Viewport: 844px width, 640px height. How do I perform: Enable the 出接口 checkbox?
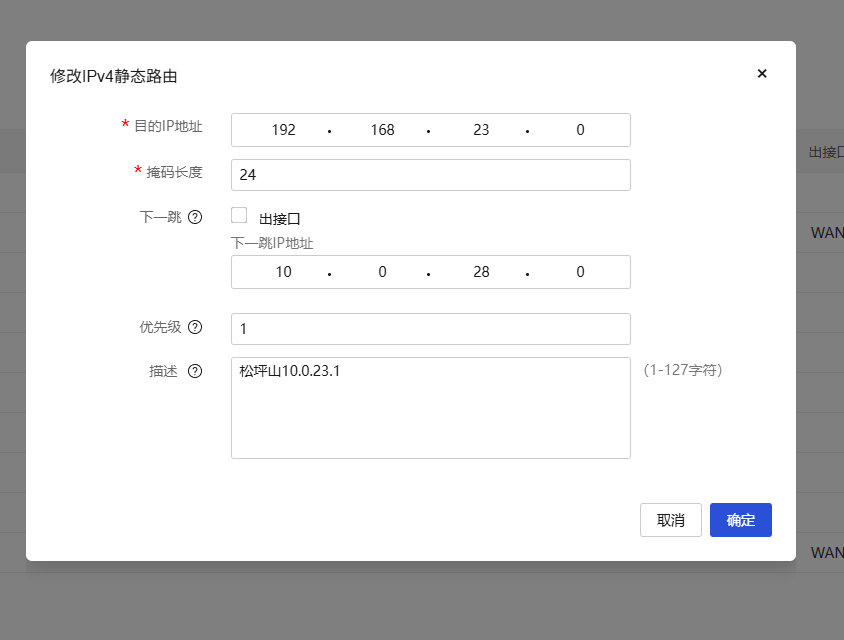click(239, 215)
